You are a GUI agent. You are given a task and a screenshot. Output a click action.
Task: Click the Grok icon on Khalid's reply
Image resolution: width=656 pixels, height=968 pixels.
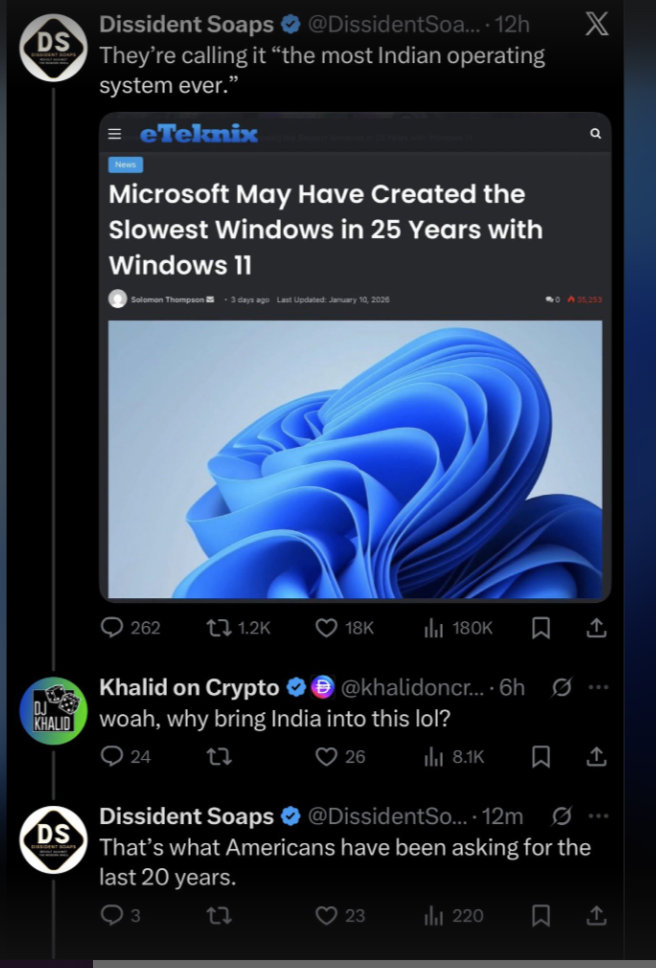[x=562, y=687]
